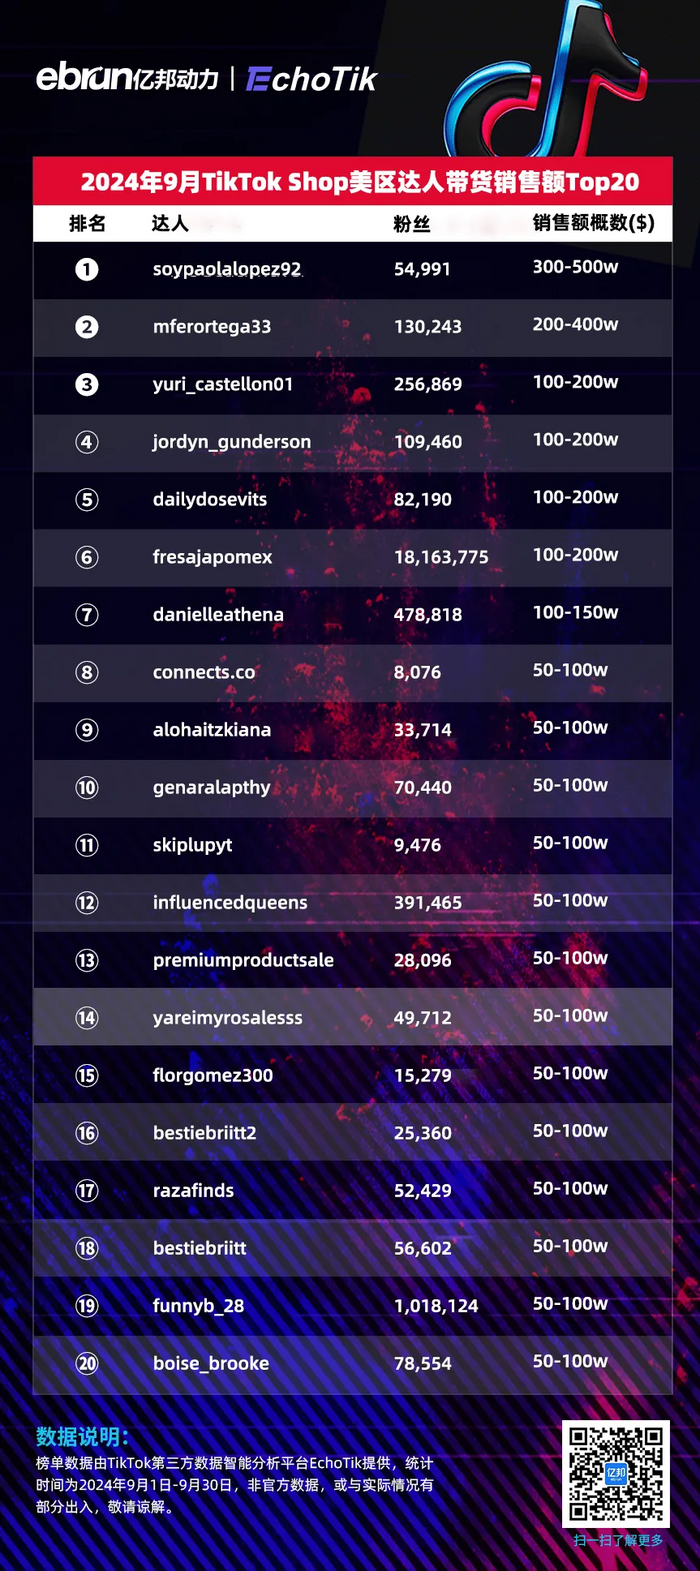Viewport: 700px width, 1571px height.
Task: Click the rank 3 circle badge
Action: [87, 384]
